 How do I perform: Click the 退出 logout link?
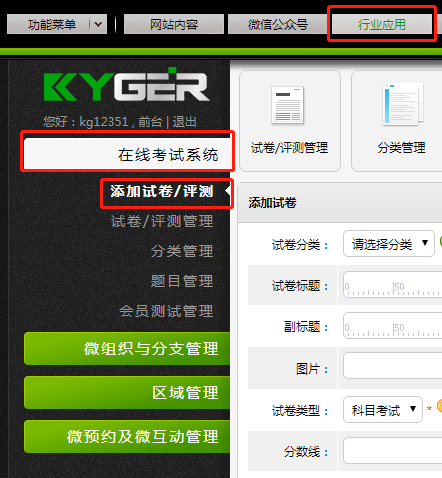pos(184,122)
